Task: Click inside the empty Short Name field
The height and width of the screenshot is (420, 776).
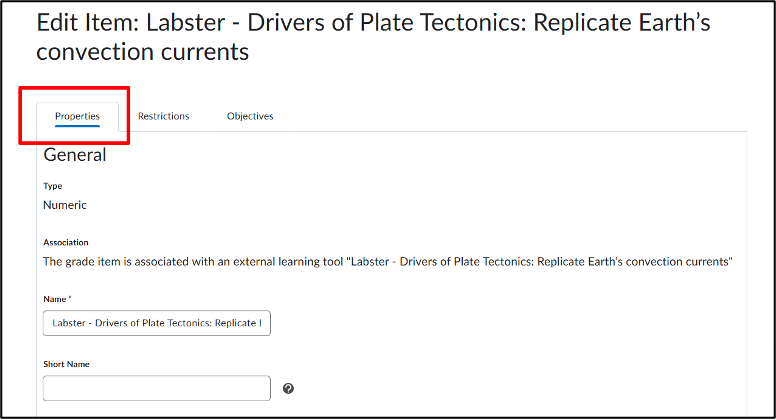Action: pyautogui.click(x=157, y=388)
